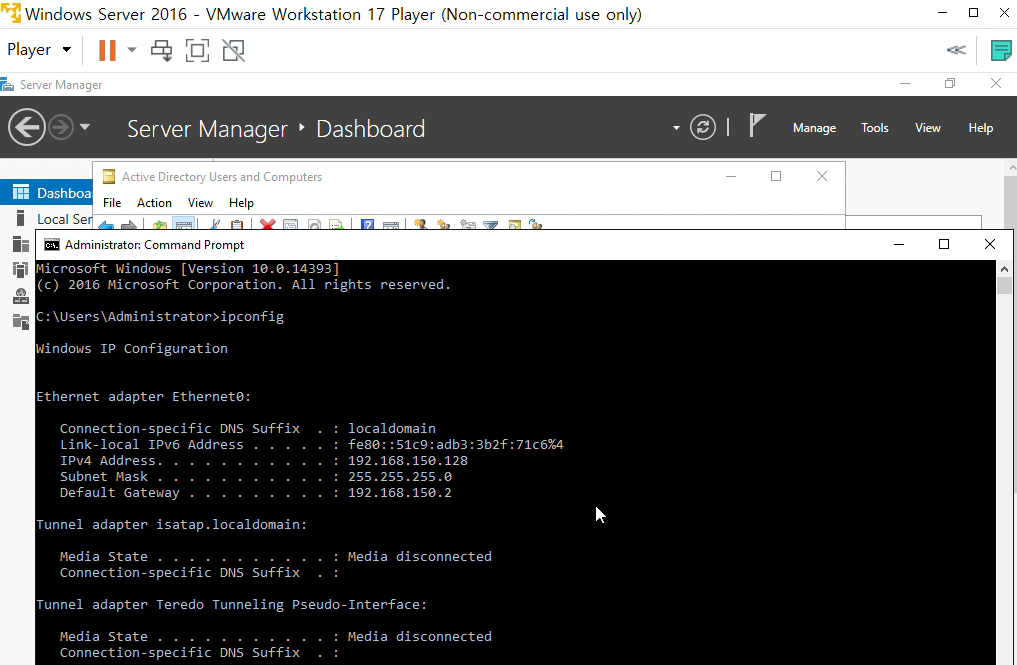The height and width of the screenshot is (665, 1017).
Task: Click the Dashboard breadcrumb label
Action: click(370, 129)
